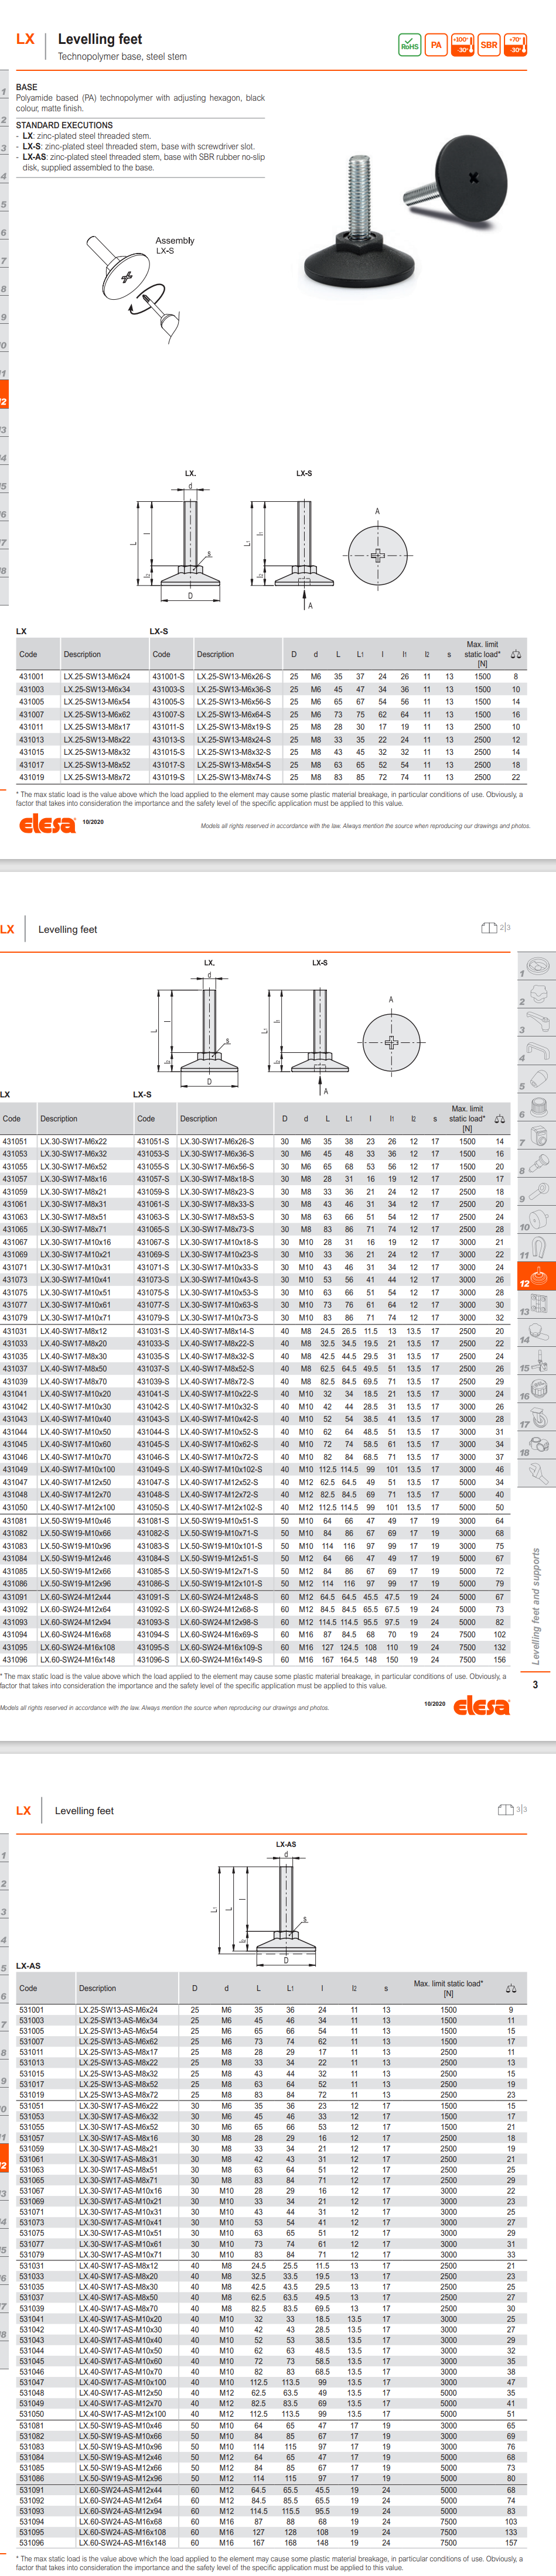Click the 'Max. limit static load*' header on page two
Screen dimensions: 556x2576
(467, 1118)
